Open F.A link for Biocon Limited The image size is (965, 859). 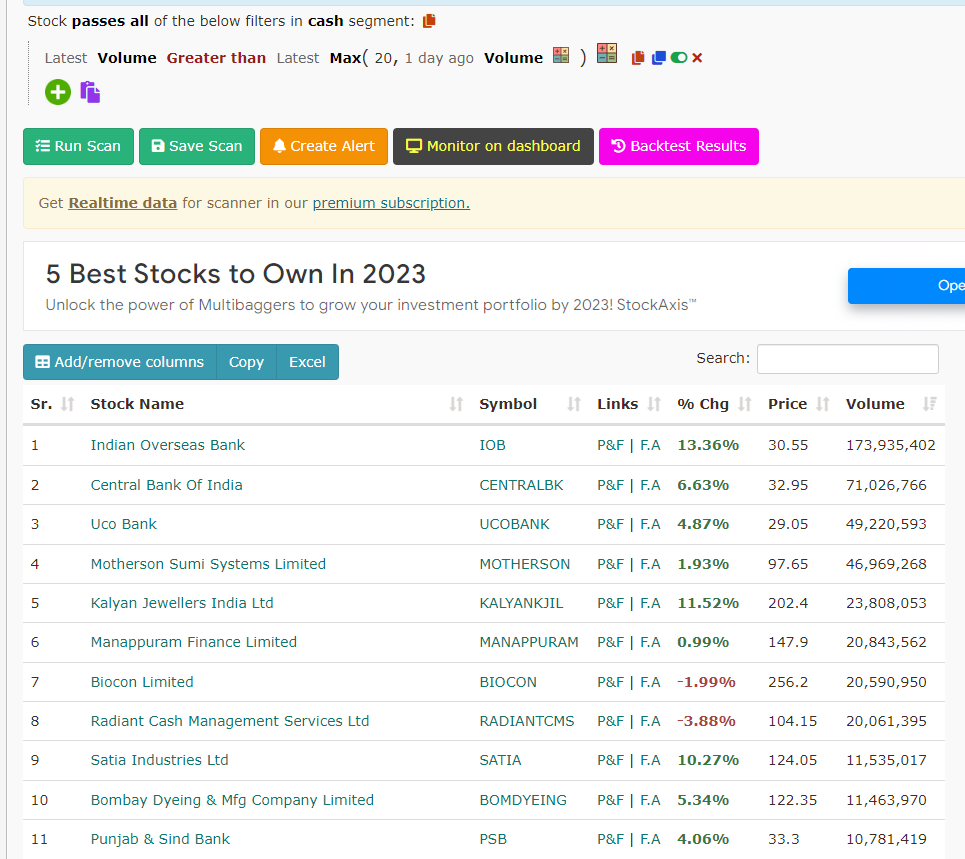651,682
